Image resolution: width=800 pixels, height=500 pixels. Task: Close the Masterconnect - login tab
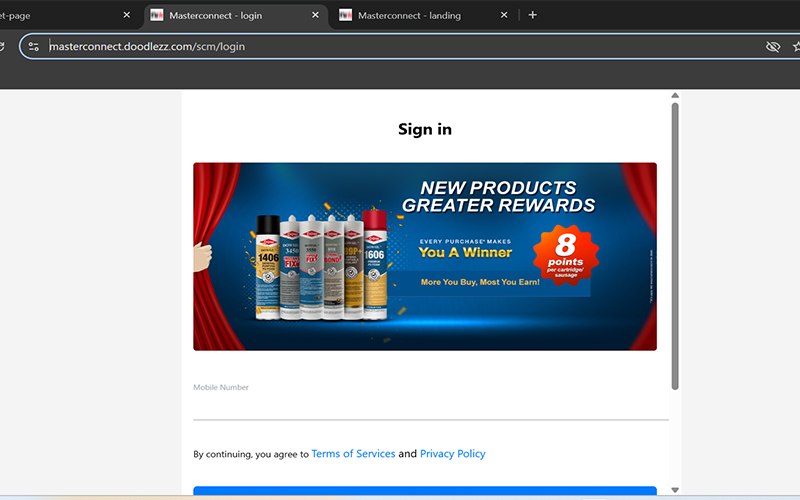click(315, 15)
